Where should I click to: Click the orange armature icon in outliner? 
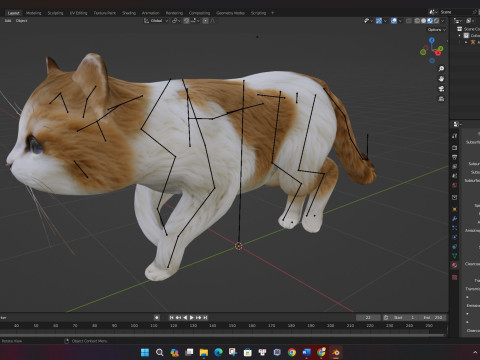473,42
